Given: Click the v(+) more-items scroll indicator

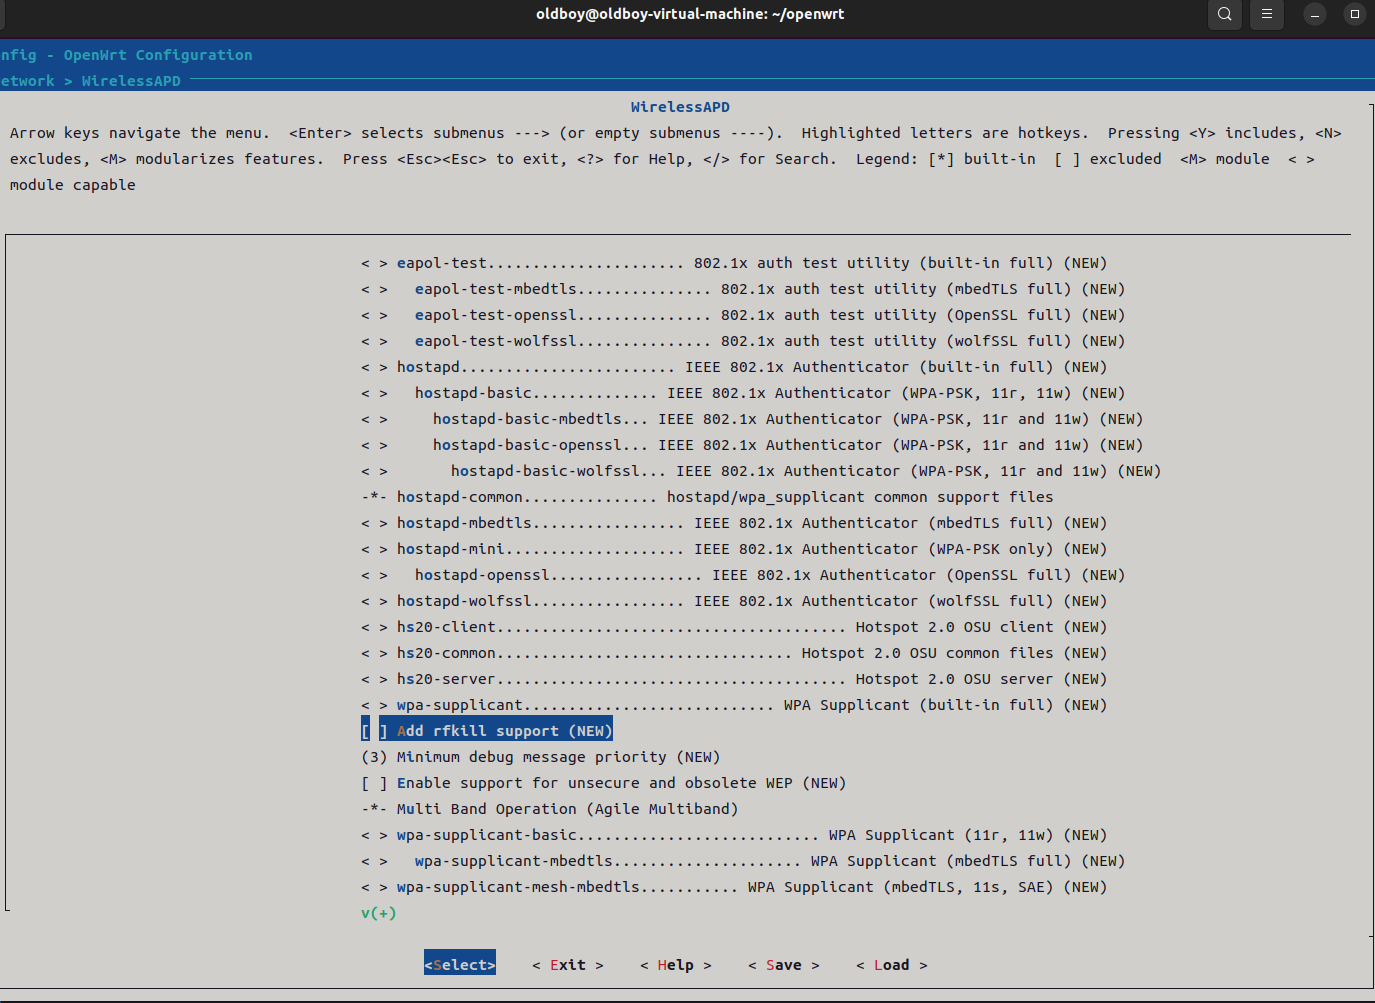Looking at the screenshot, I should tap(378, 913).
